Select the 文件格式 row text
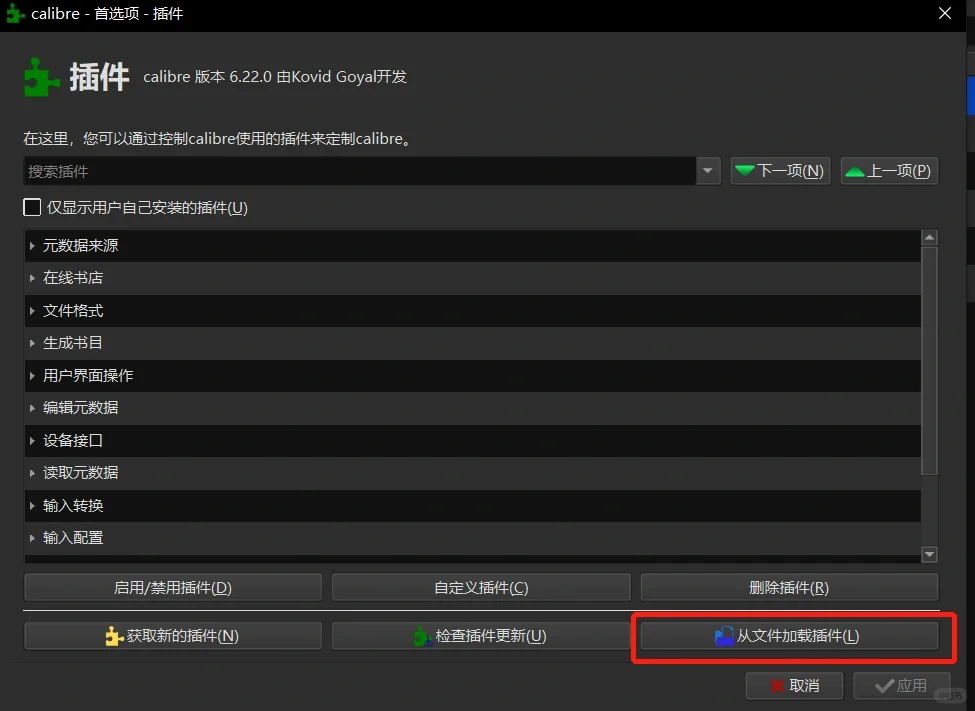Image resolution: width=975 pixels, height=711 pixels. [x=73, y=310]
